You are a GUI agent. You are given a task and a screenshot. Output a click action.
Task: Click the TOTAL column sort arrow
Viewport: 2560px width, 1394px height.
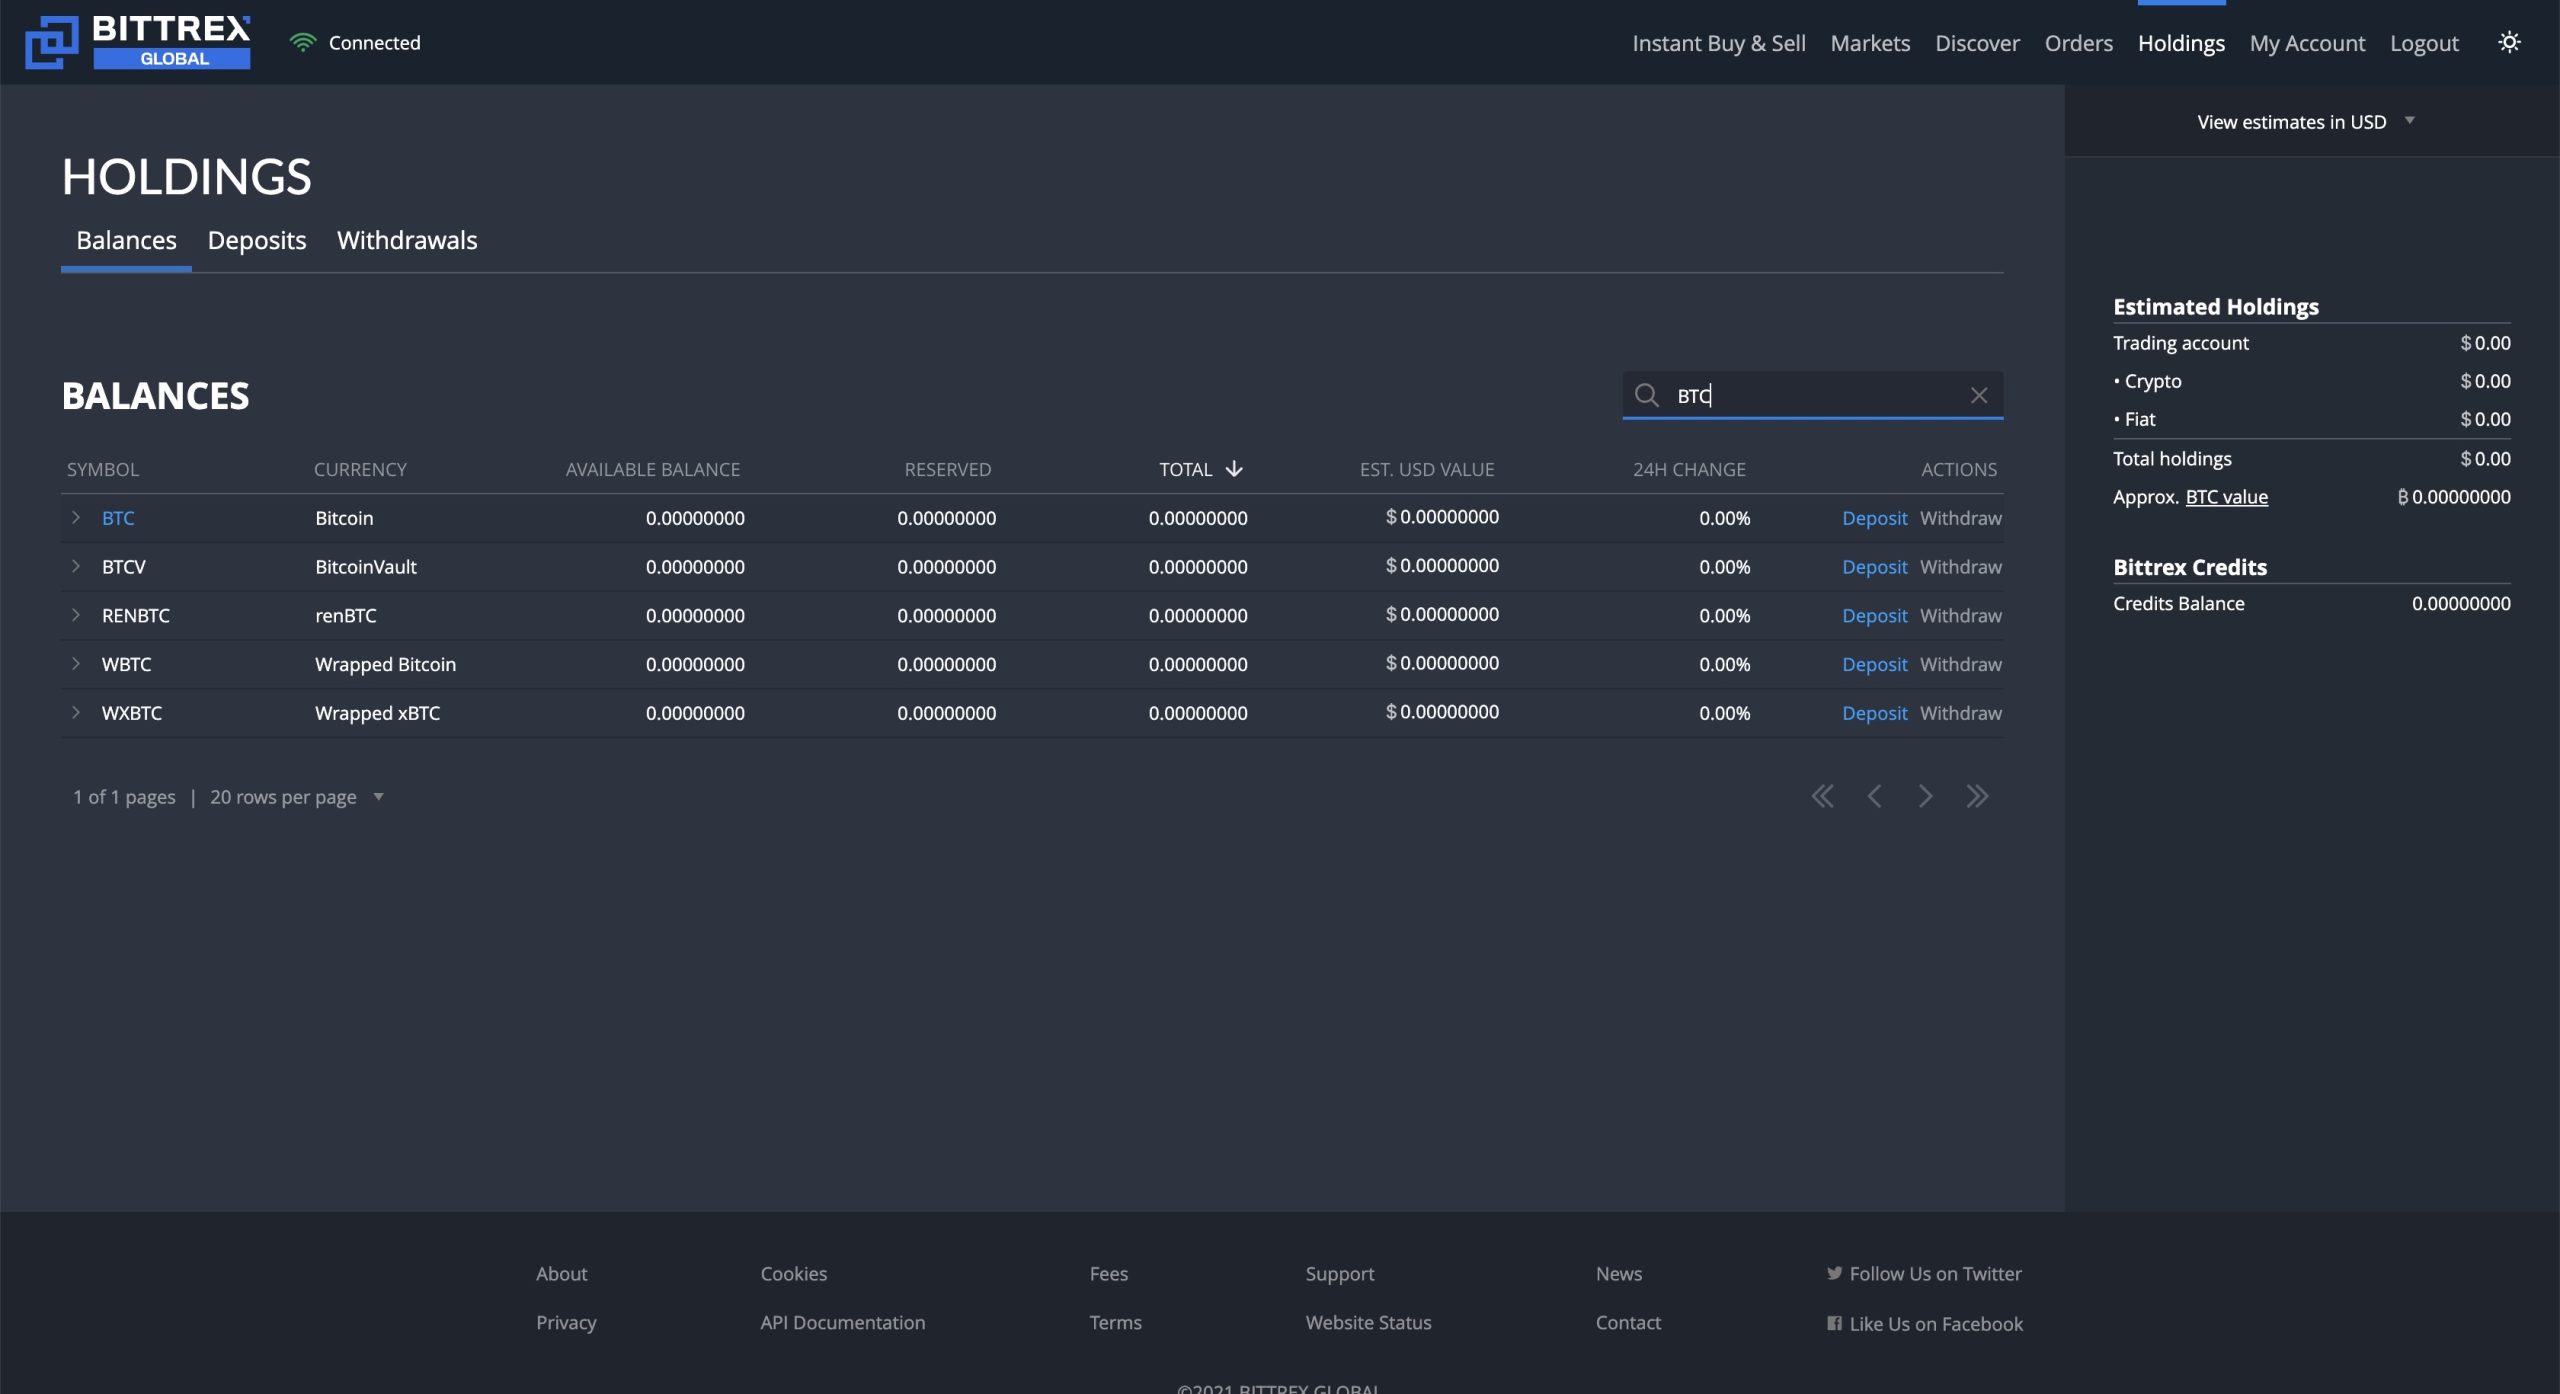pyautogui.click(x=1235, y=468)
